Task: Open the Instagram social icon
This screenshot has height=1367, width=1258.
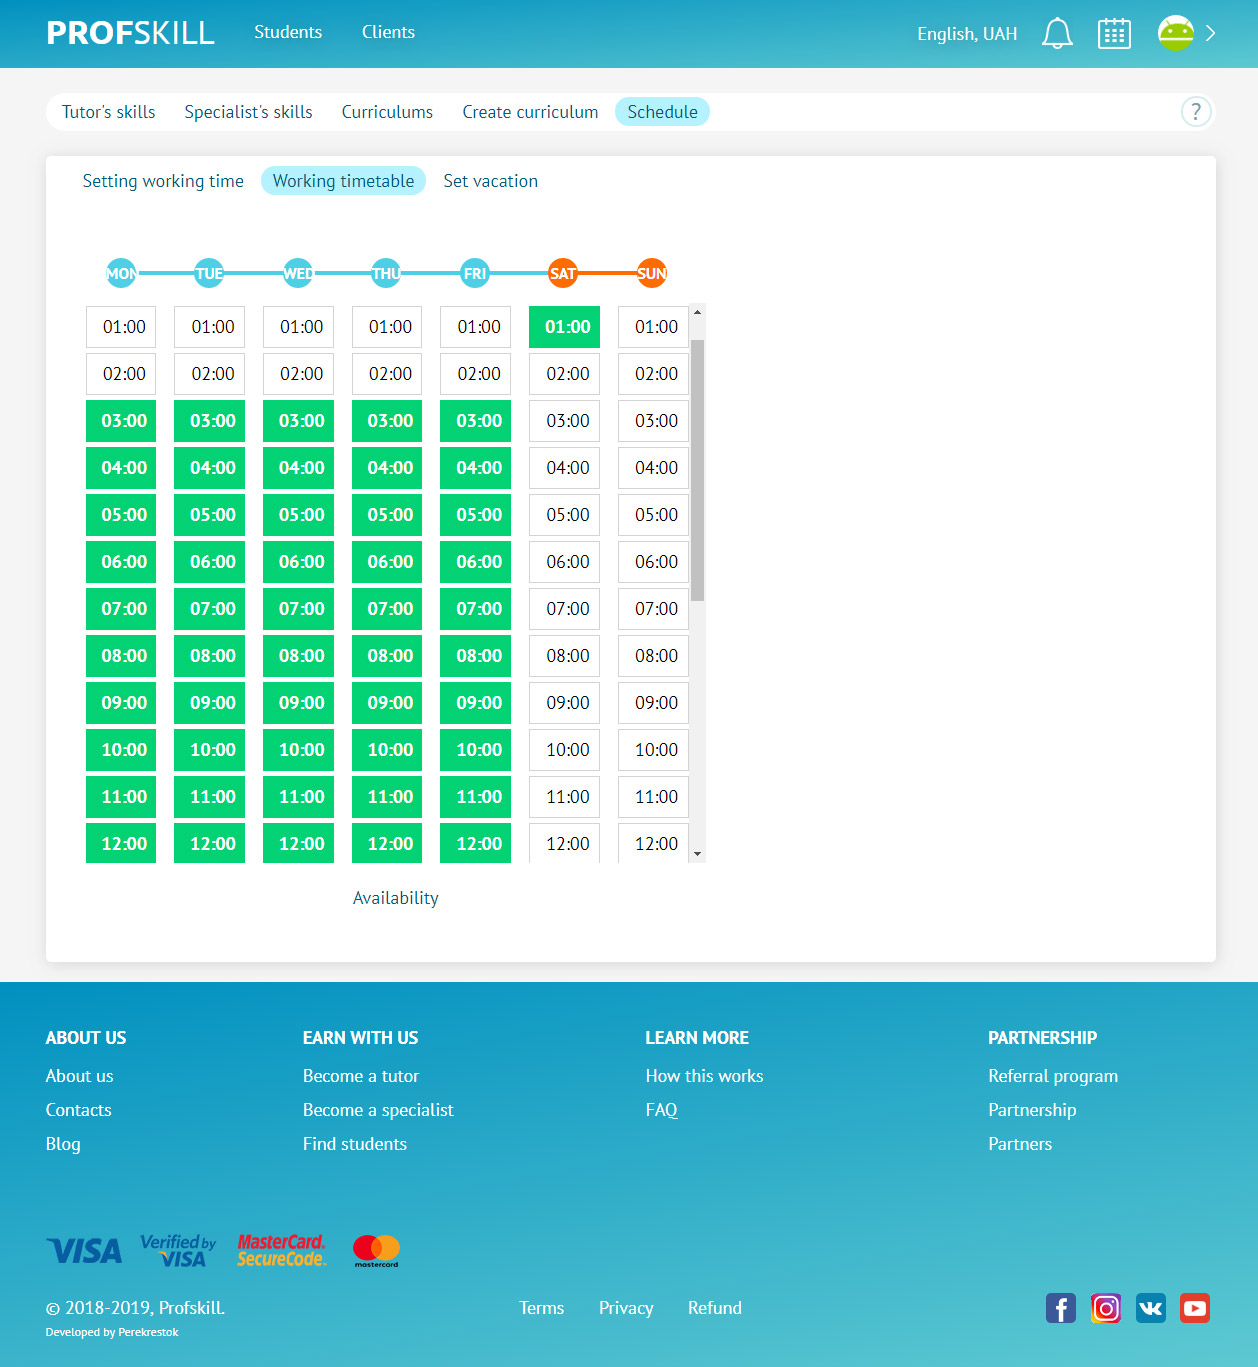Action: (x=1106, y=1308)
